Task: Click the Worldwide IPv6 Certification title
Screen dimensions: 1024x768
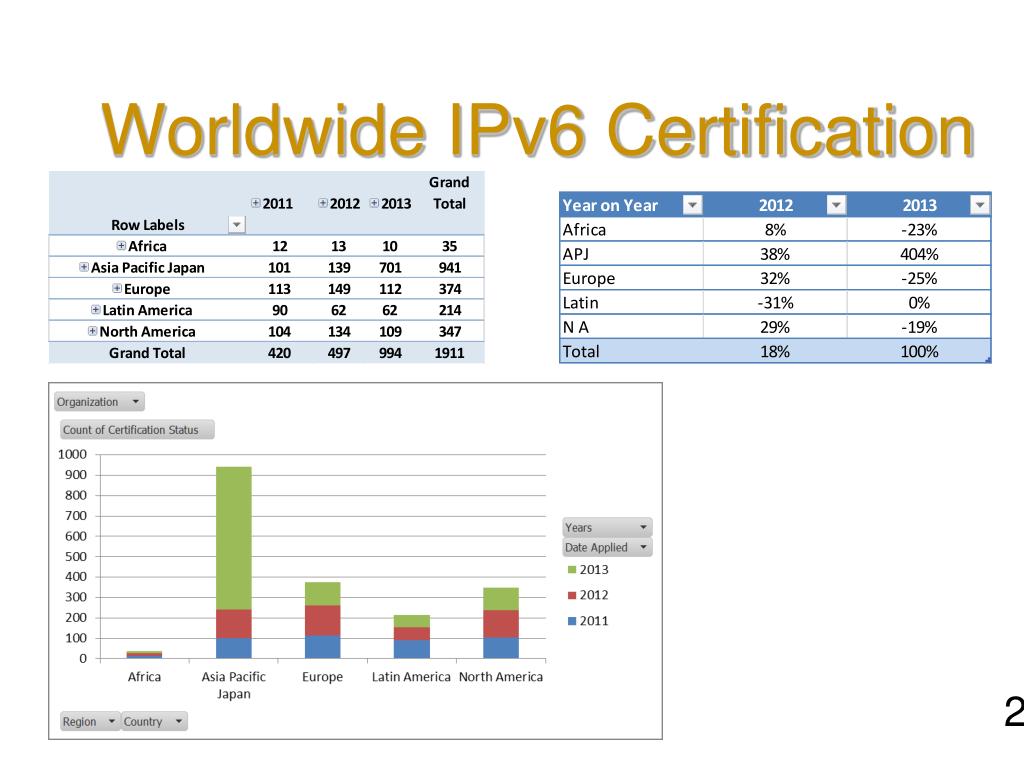Action: (537, 131)
